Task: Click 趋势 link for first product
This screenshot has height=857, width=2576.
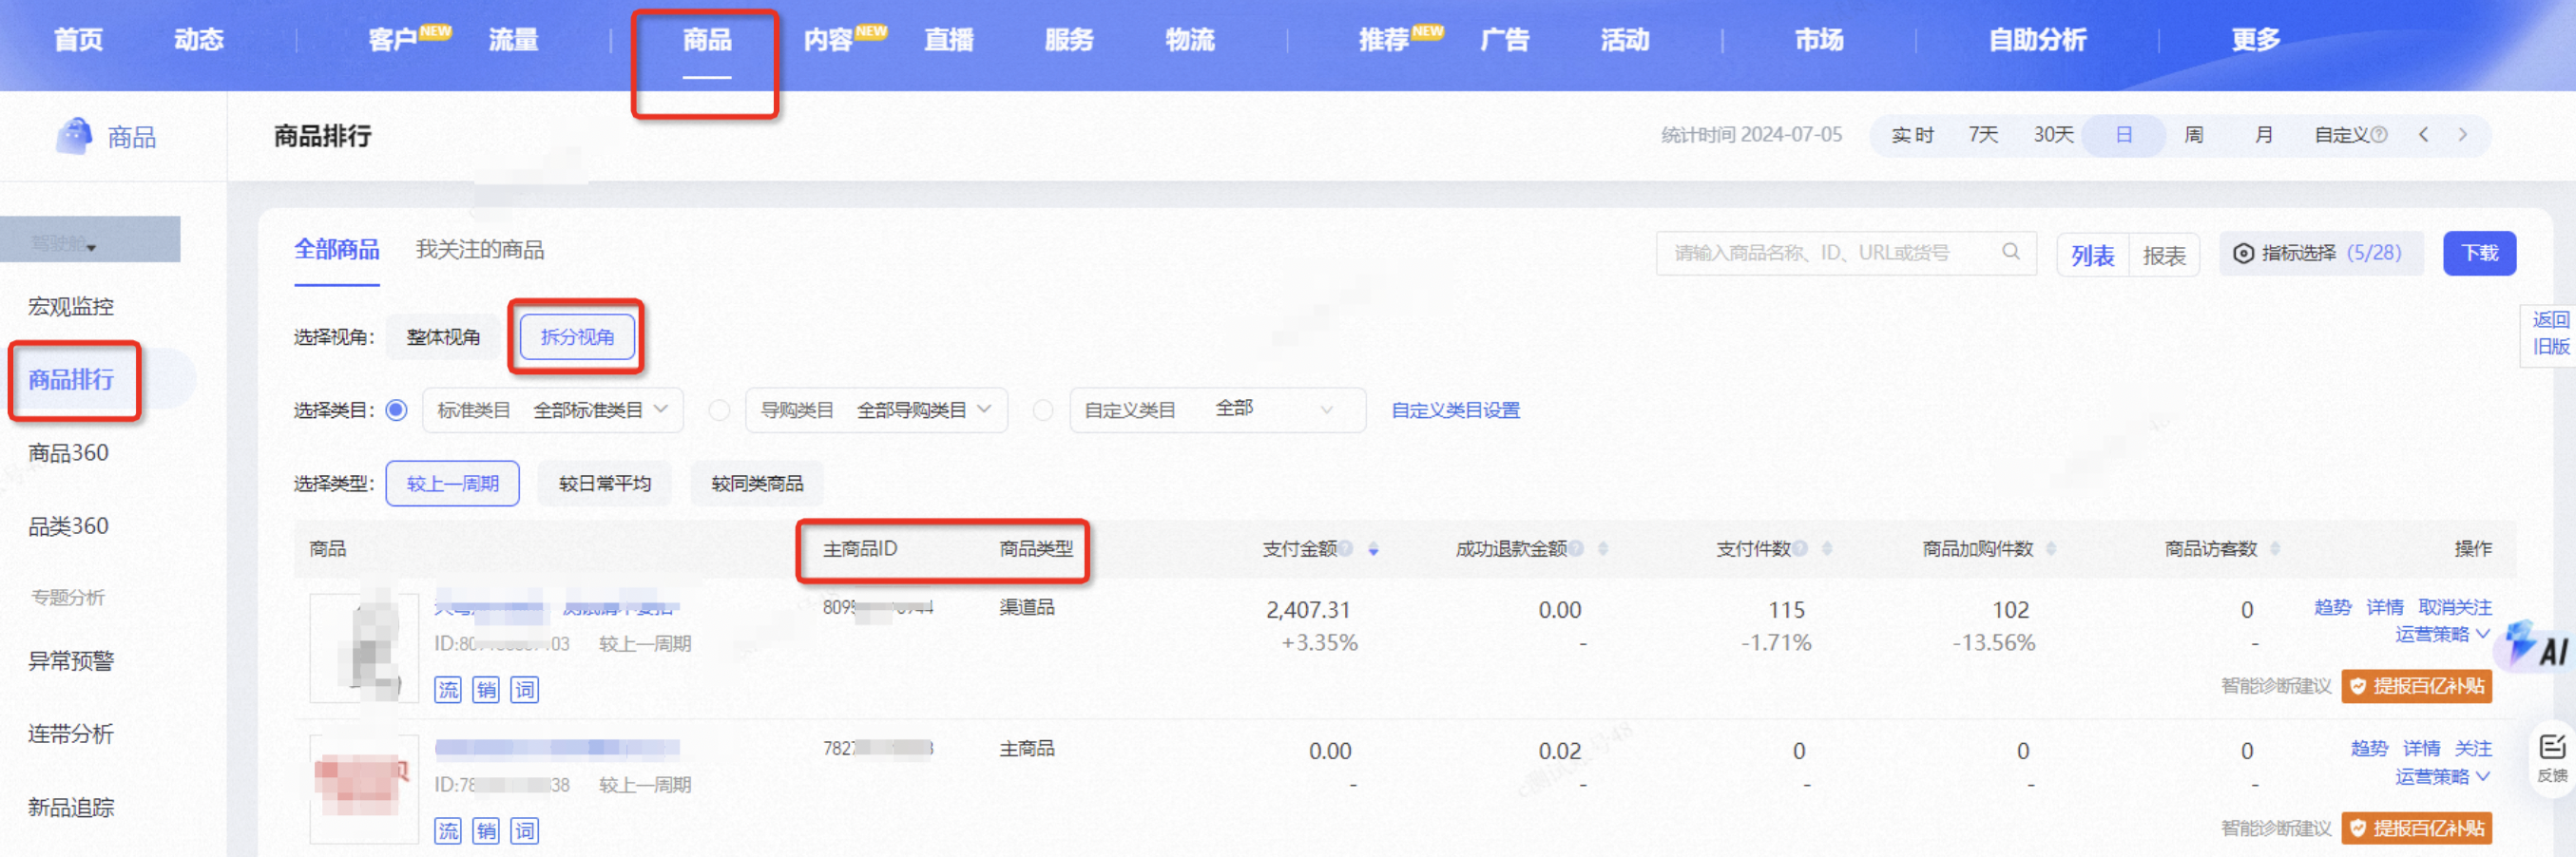Action: pos(2332,607)
